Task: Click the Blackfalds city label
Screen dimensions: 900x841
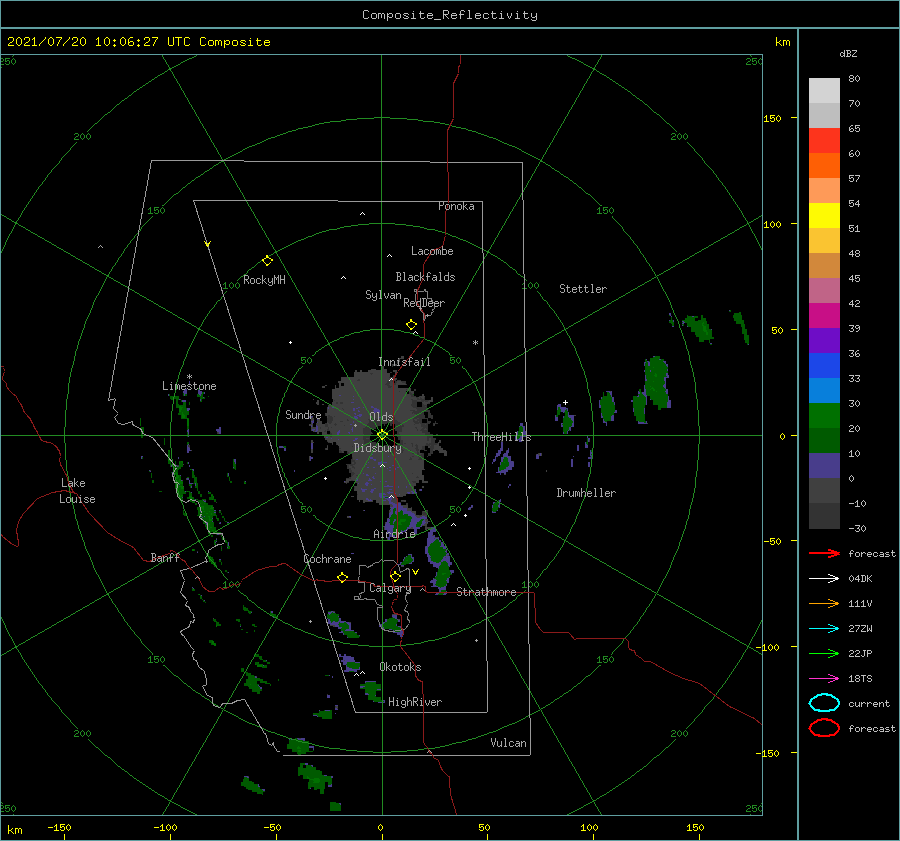Action: point(425,277)
